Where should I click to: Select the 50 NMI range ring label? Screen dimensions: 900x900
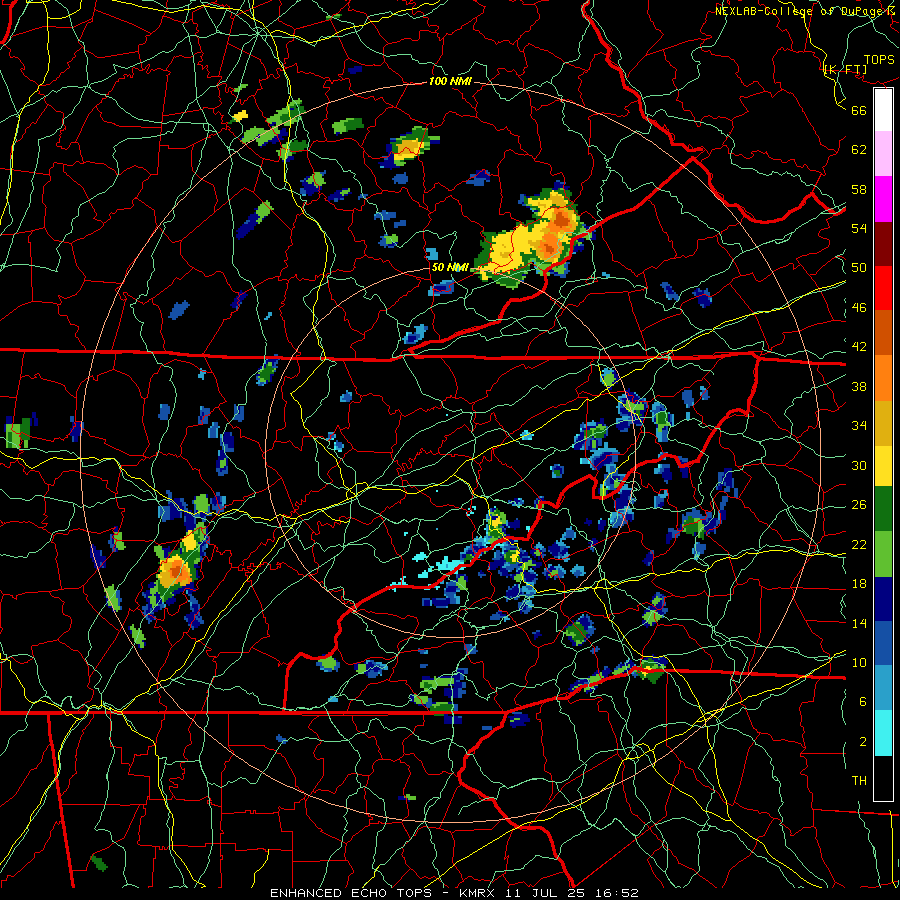tap(450, 267)
